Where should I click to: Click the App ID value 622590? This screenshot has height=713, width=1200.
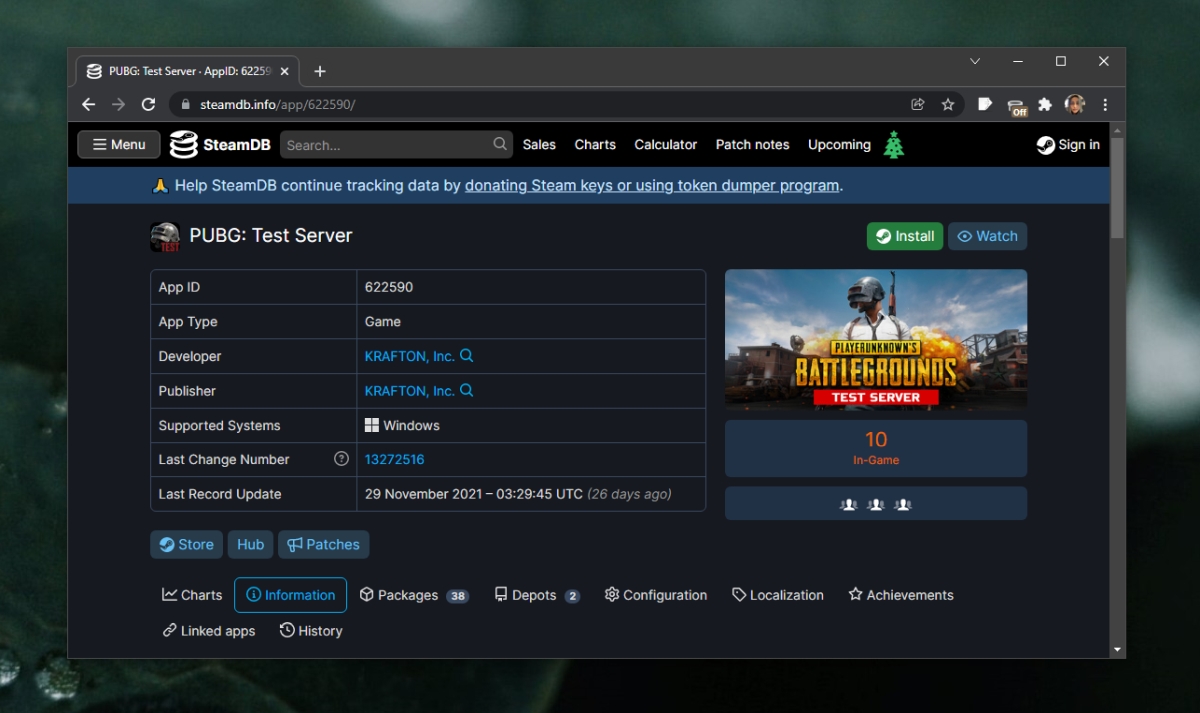click(389, 287)
